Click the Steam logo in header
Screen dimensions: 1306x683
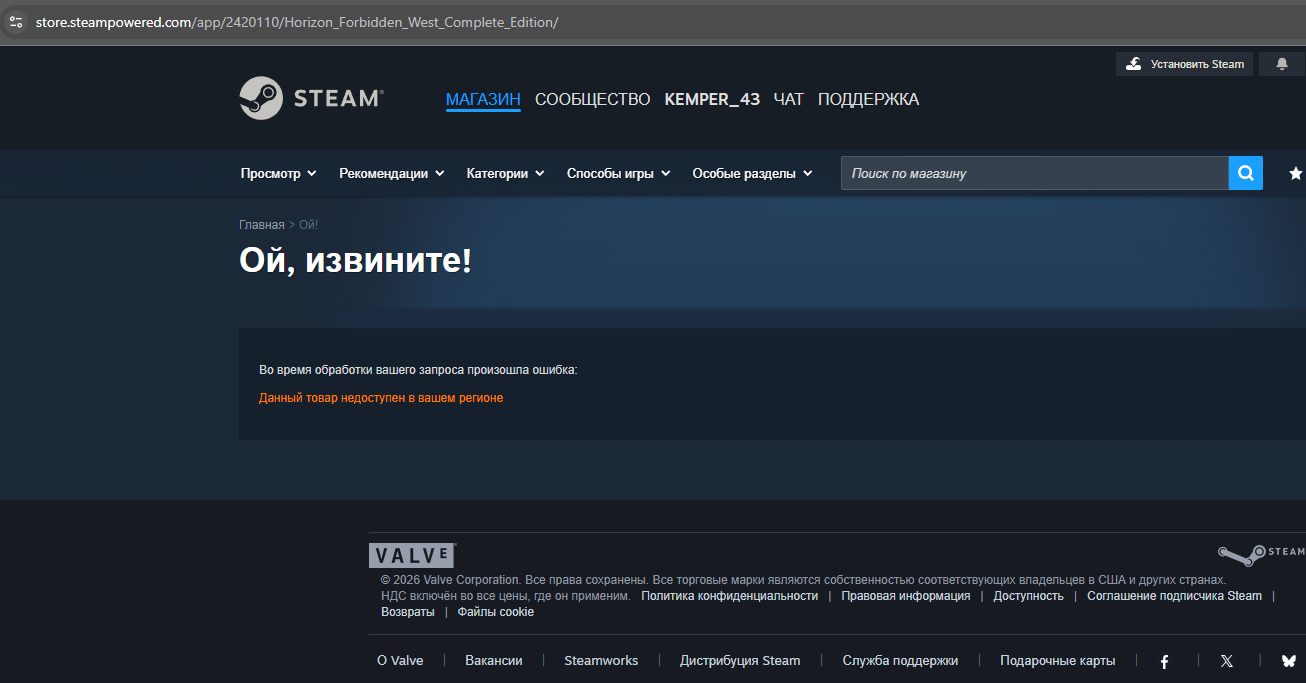pyautogui.click(x=311, y=98)
